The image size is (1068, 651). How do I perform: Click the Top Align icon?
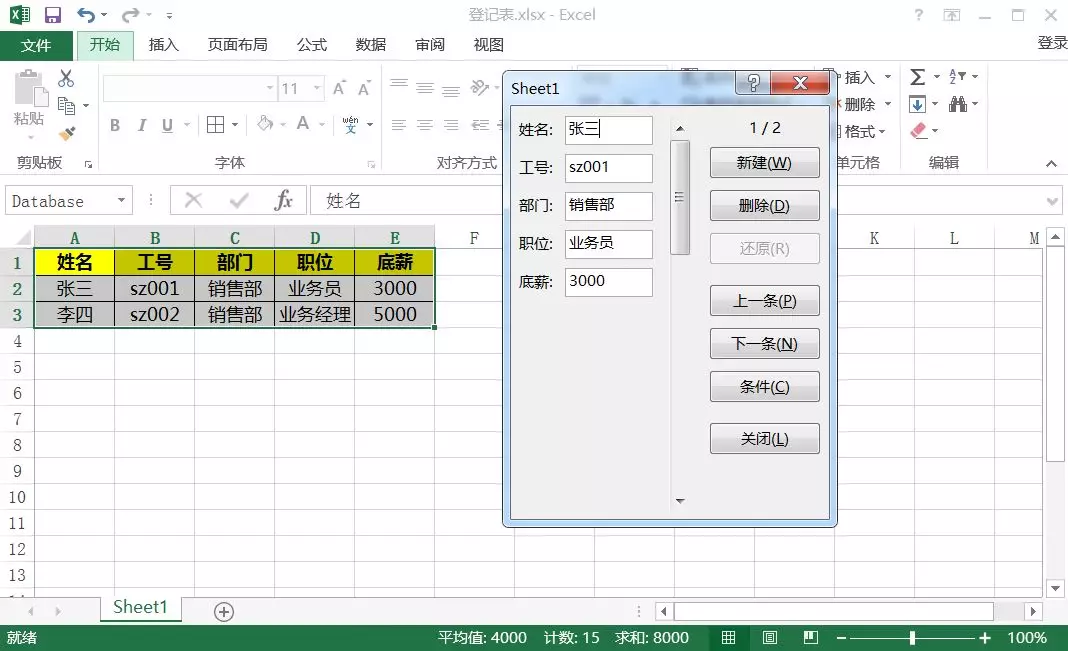point(399,84)
